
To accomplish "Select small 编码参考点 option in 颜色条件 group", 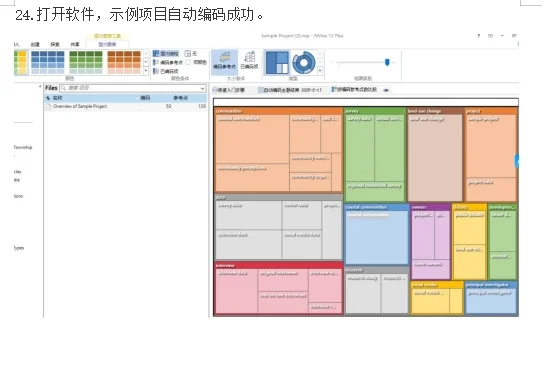I will coord(168,62).
